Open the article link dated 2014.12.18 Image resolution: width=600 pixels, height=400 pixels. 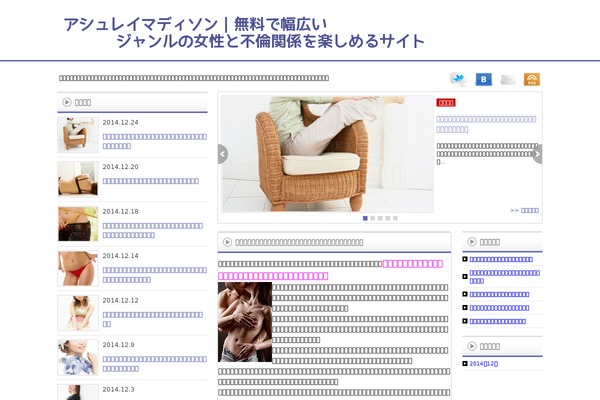click(153, 230)
